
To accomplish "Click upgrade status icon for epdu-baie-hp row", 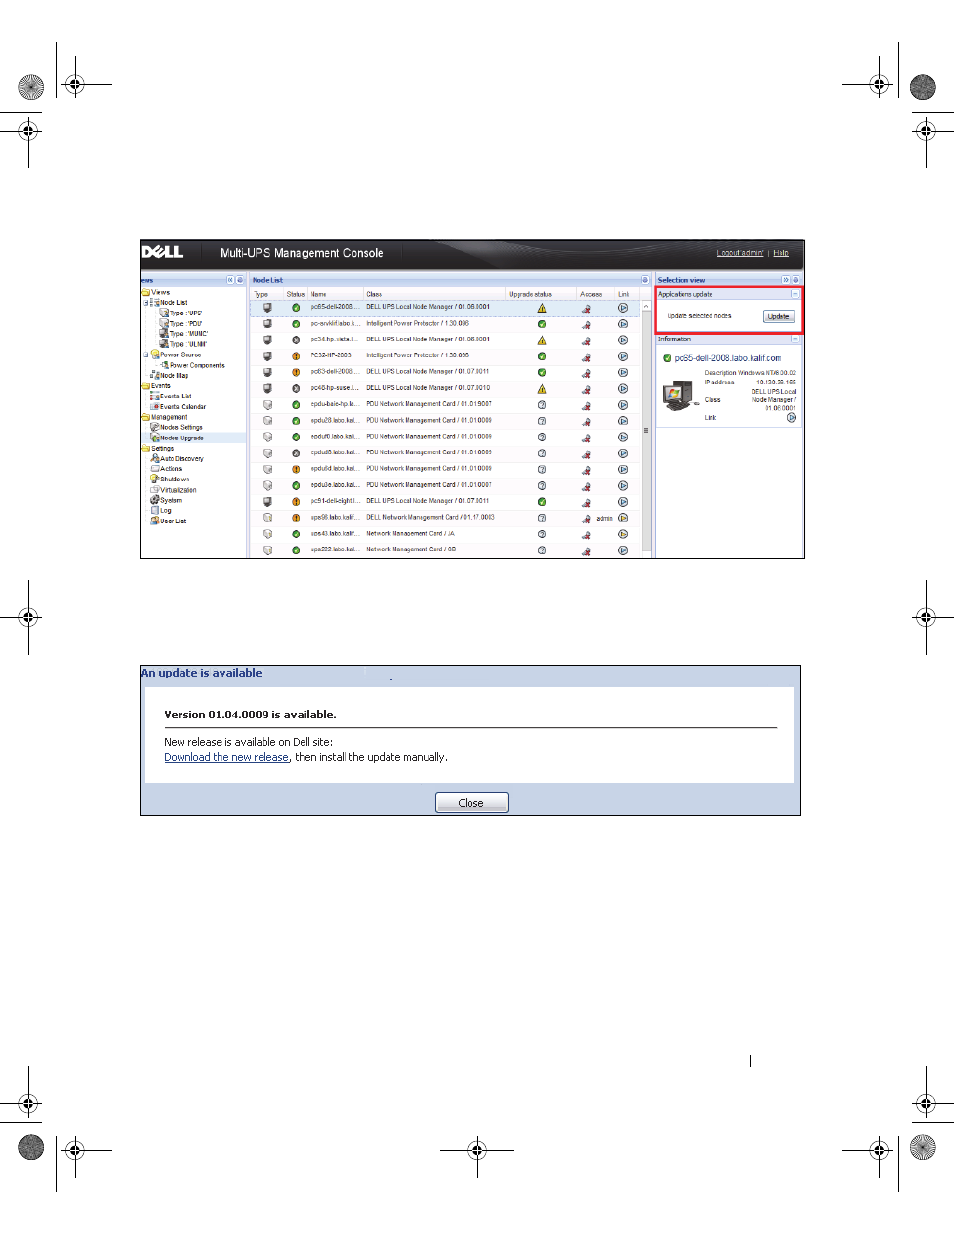I will tap(542, 405).
